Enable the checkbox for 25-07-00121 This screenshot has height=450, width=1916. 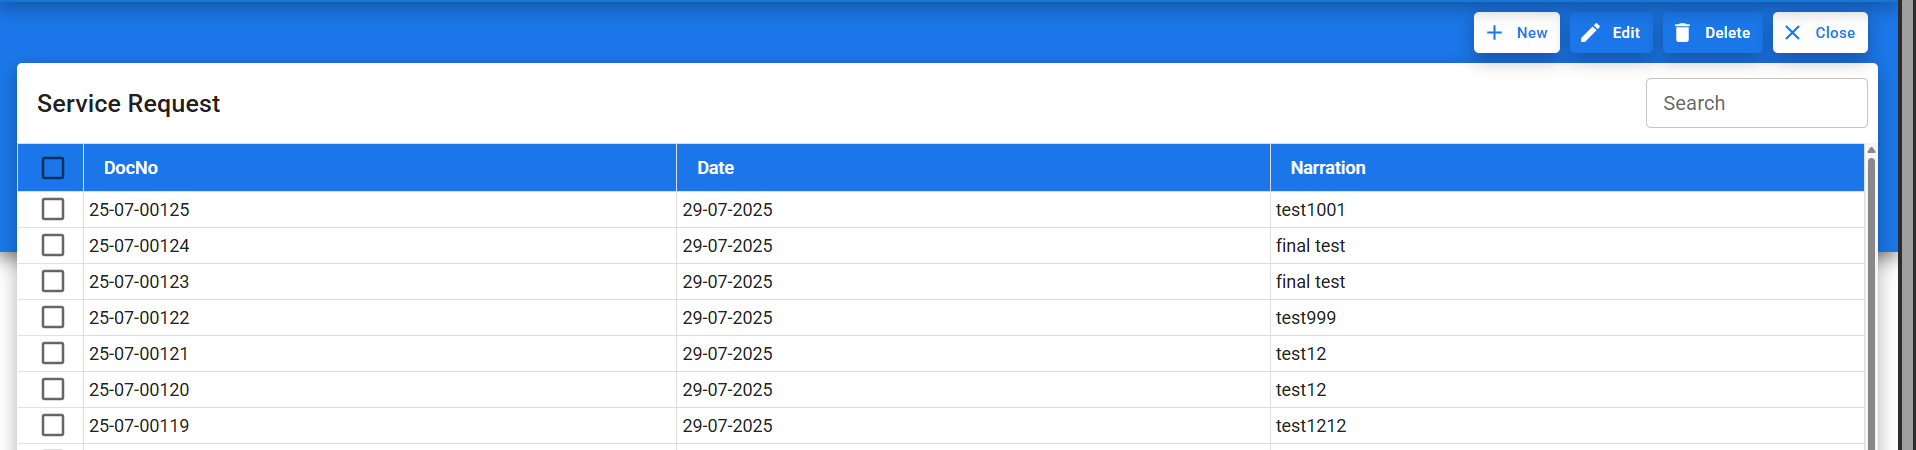pos(53,353)
